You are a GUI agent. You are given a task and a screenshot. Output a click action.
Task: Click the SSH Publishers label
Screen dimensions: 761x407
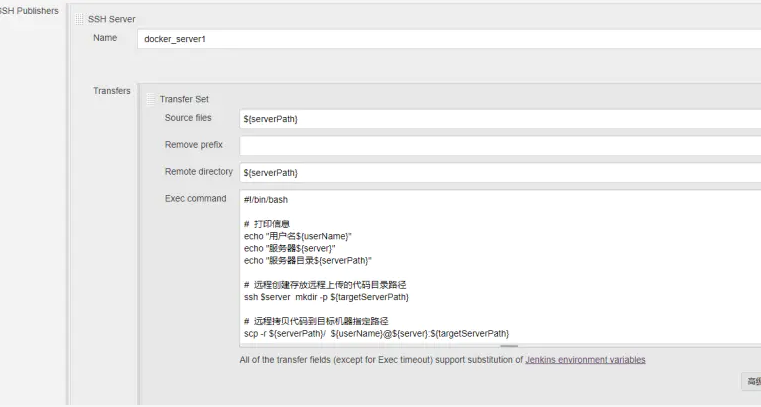click(29, 11)
